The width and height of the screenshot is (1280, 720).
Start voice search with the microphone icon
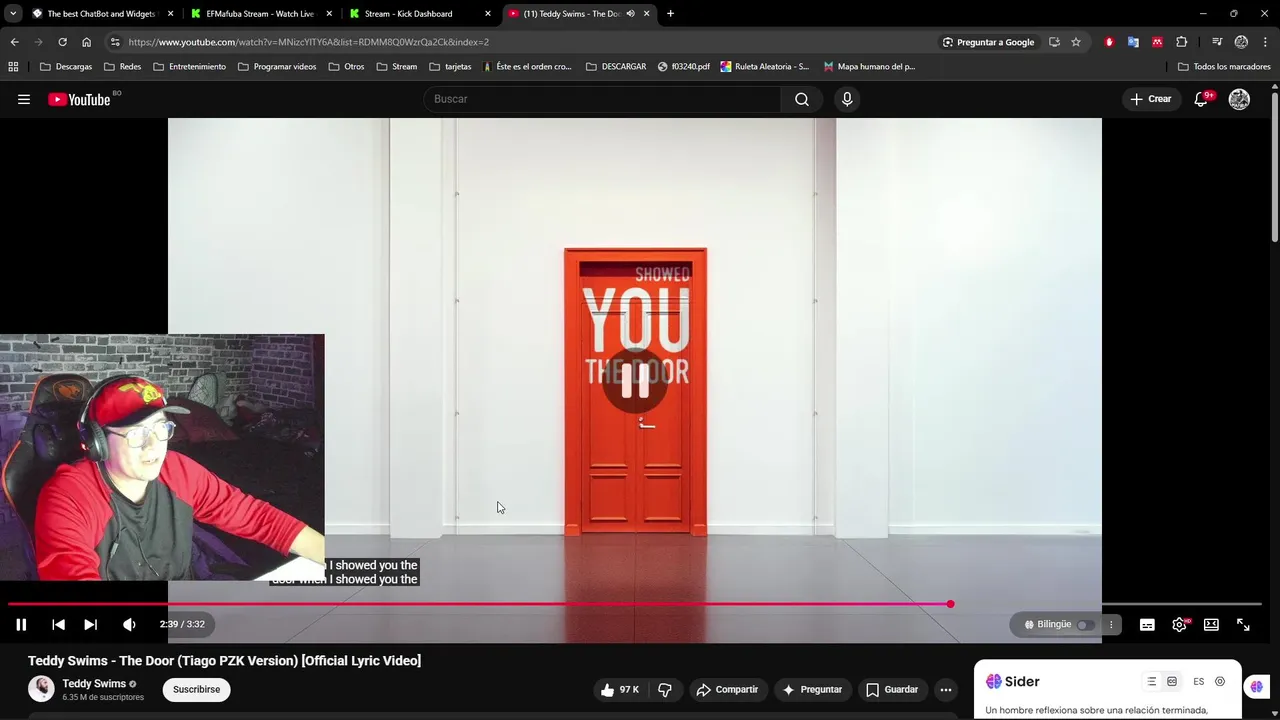point(847,99)
